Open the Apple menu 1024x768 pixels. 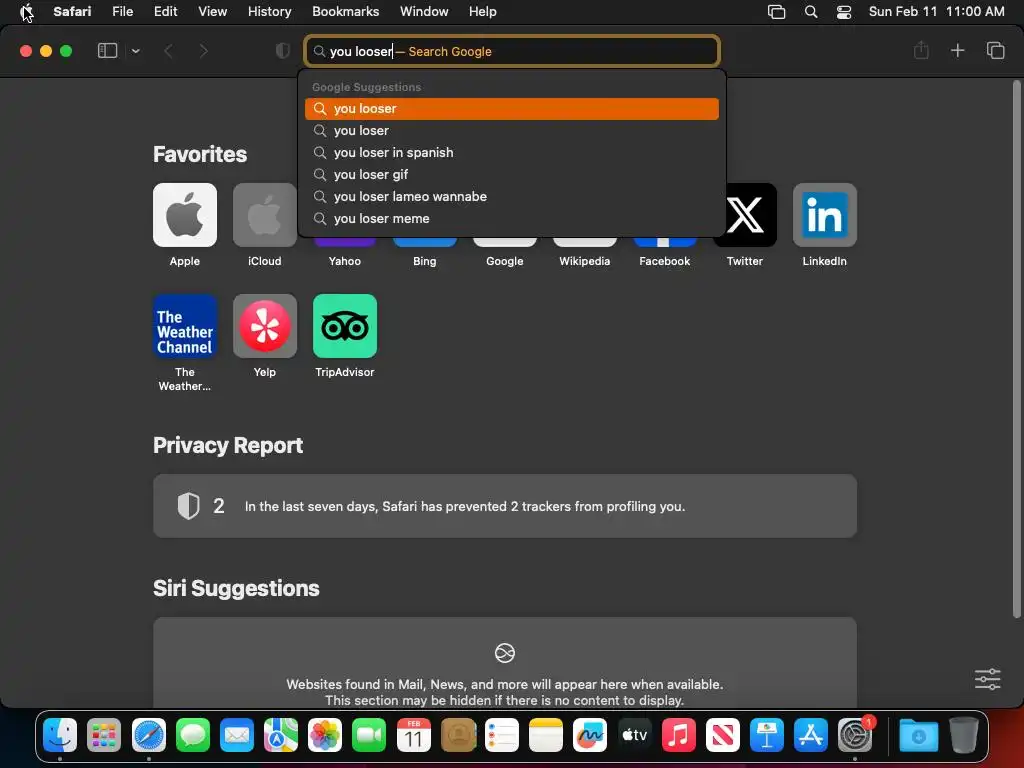(x=27, y=12)
